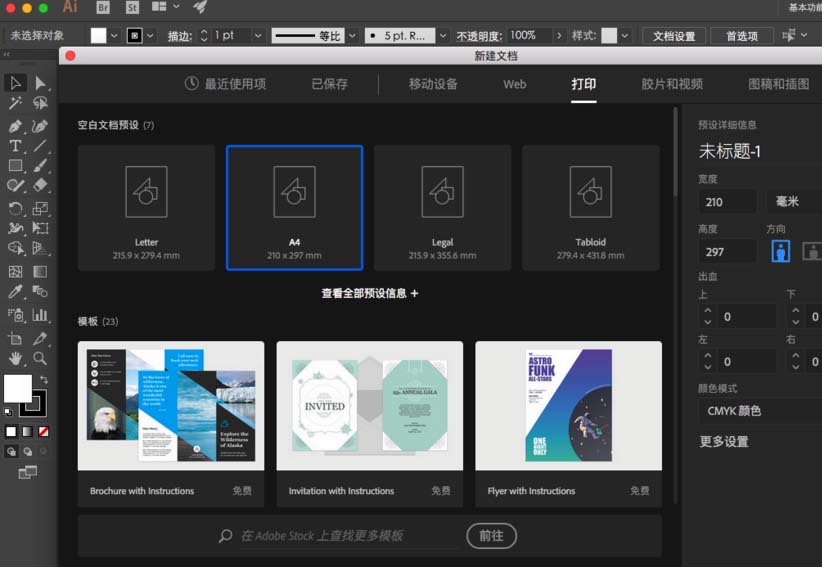Reset to default fill and stroke
The width and height of the screenshot is (822, 567).
8,412
